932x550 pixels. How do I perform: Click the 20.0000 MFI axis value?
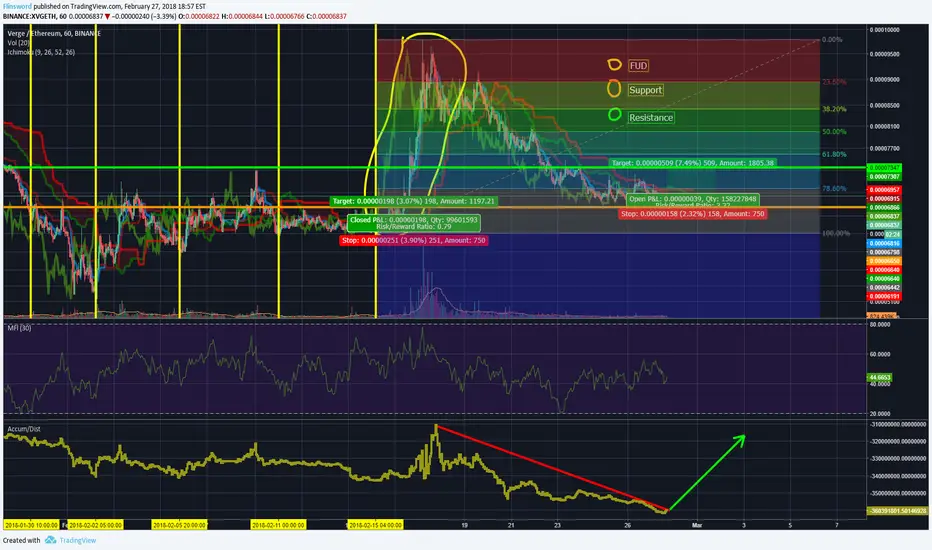(880, 413)
